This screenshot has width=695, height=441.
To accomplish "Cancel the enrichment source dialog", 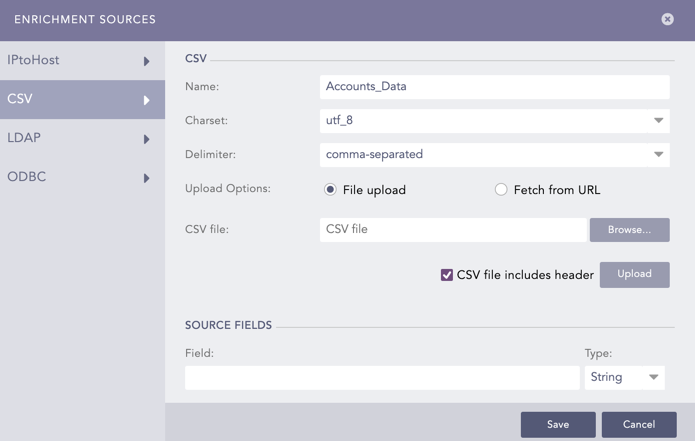I will pos(639,425).
